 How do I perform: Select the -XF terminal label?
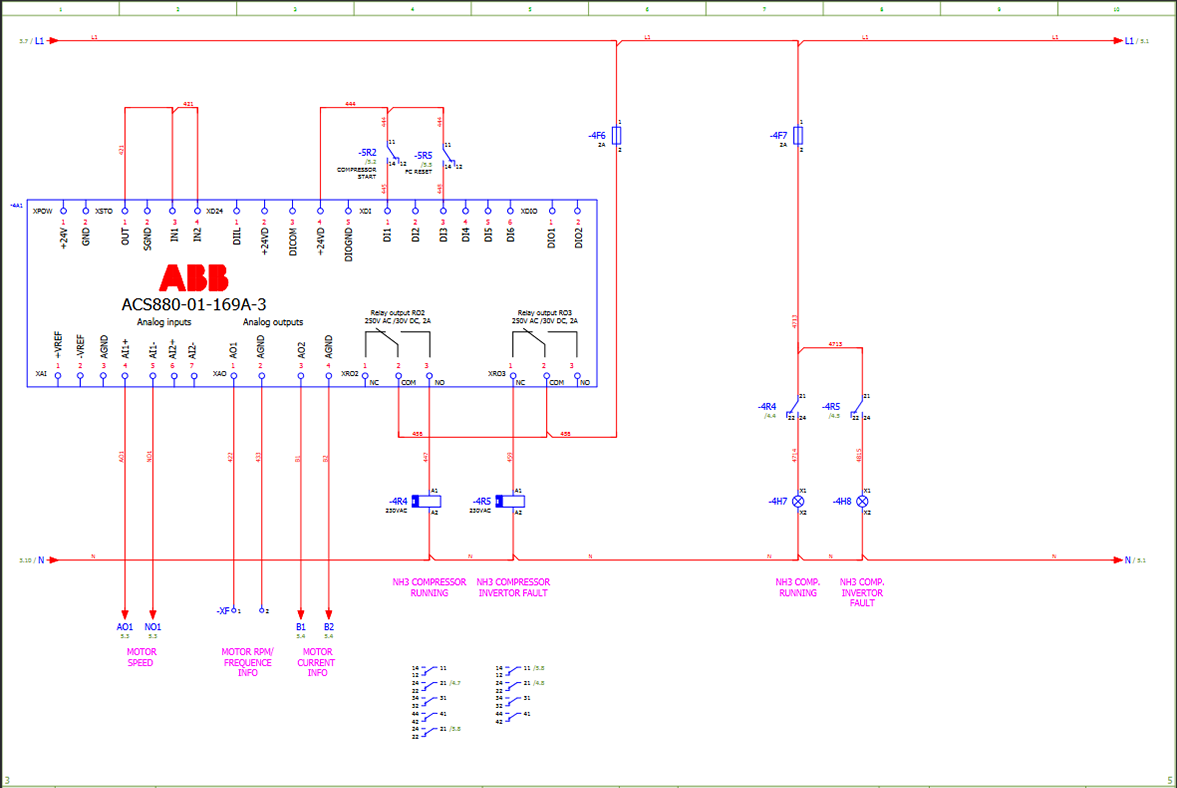223,610
